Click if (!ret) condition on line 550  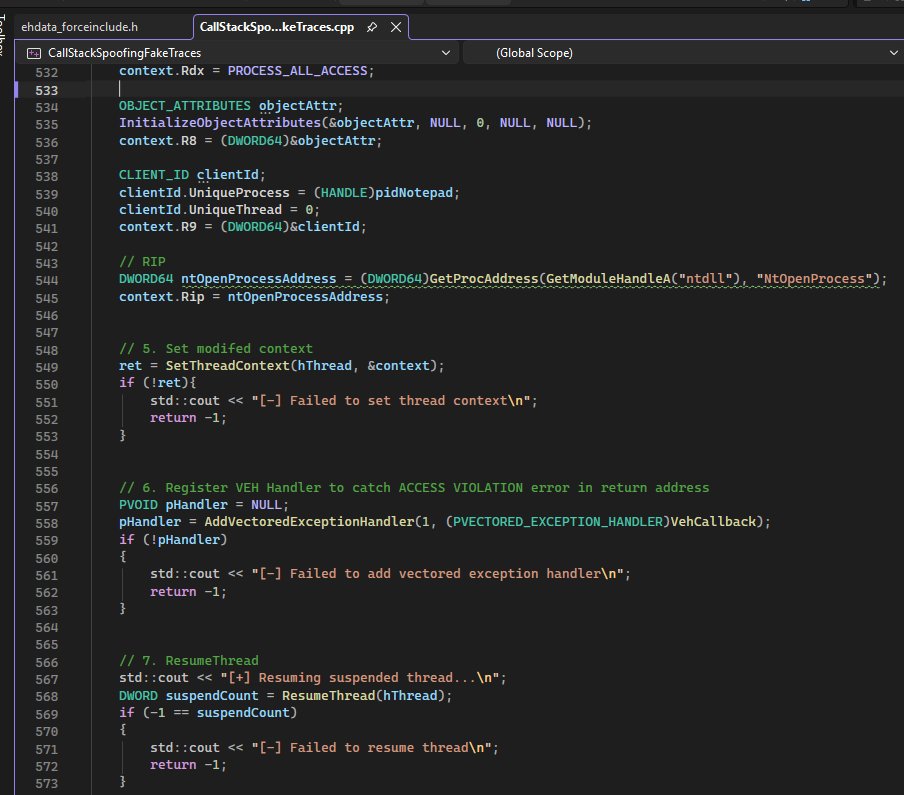coord(153,382)
